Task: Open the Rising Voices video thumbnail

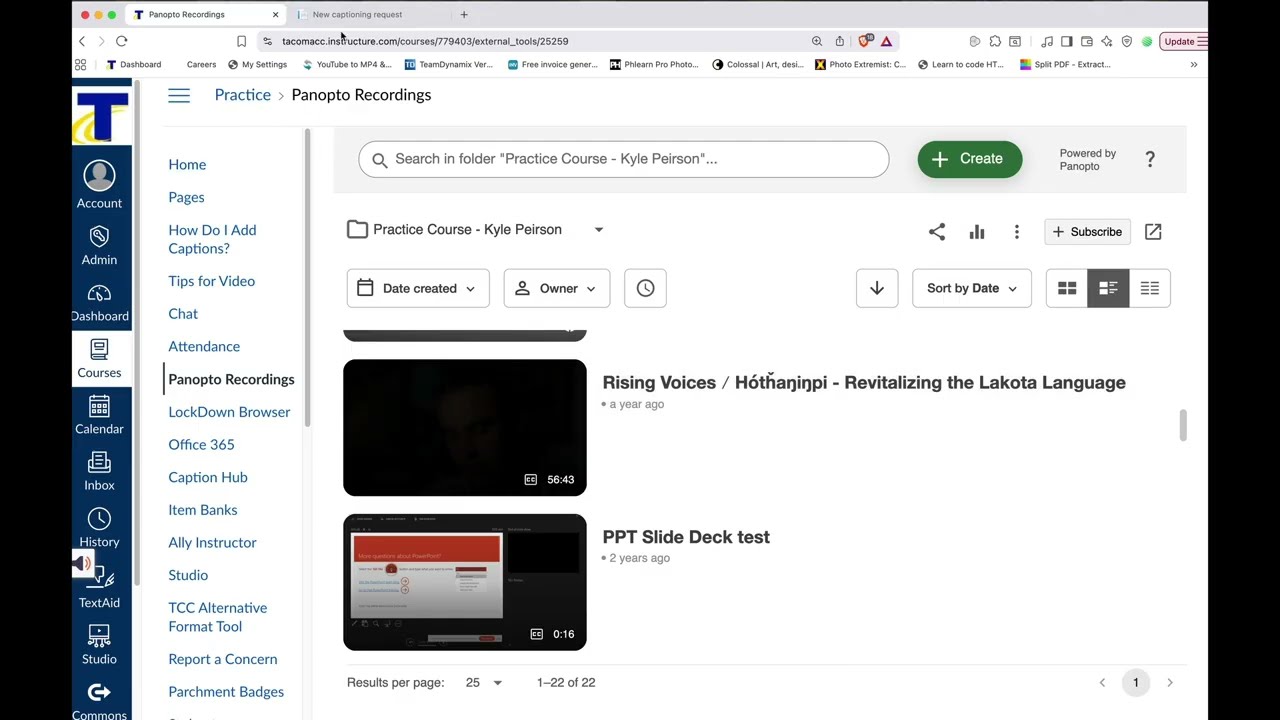Action: 465,428
